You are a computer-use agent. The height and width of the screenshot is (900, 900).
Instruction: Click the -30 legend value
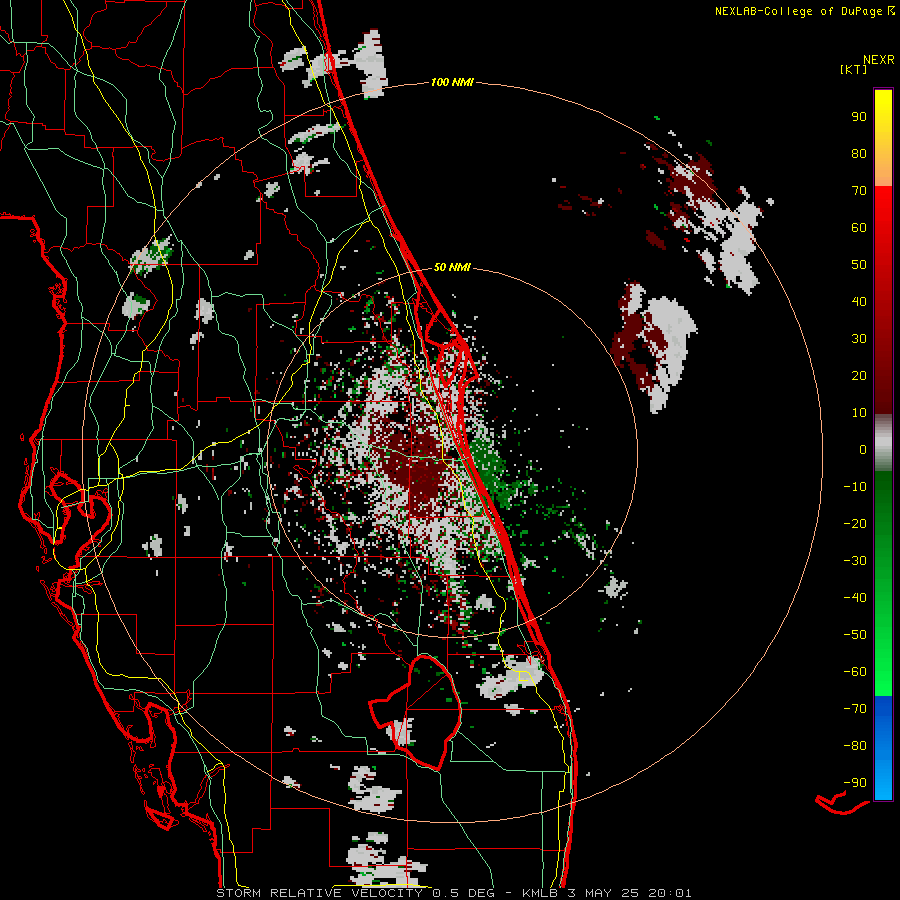(x=855, y=561)
